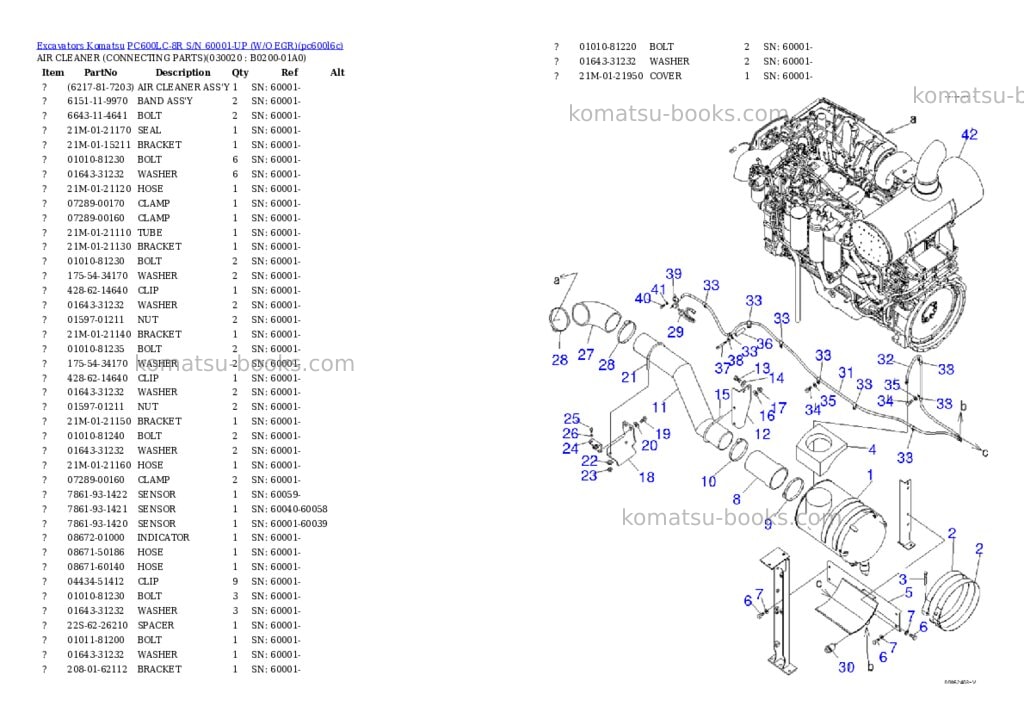Click callout 42 on the diagram

point(969,135)
